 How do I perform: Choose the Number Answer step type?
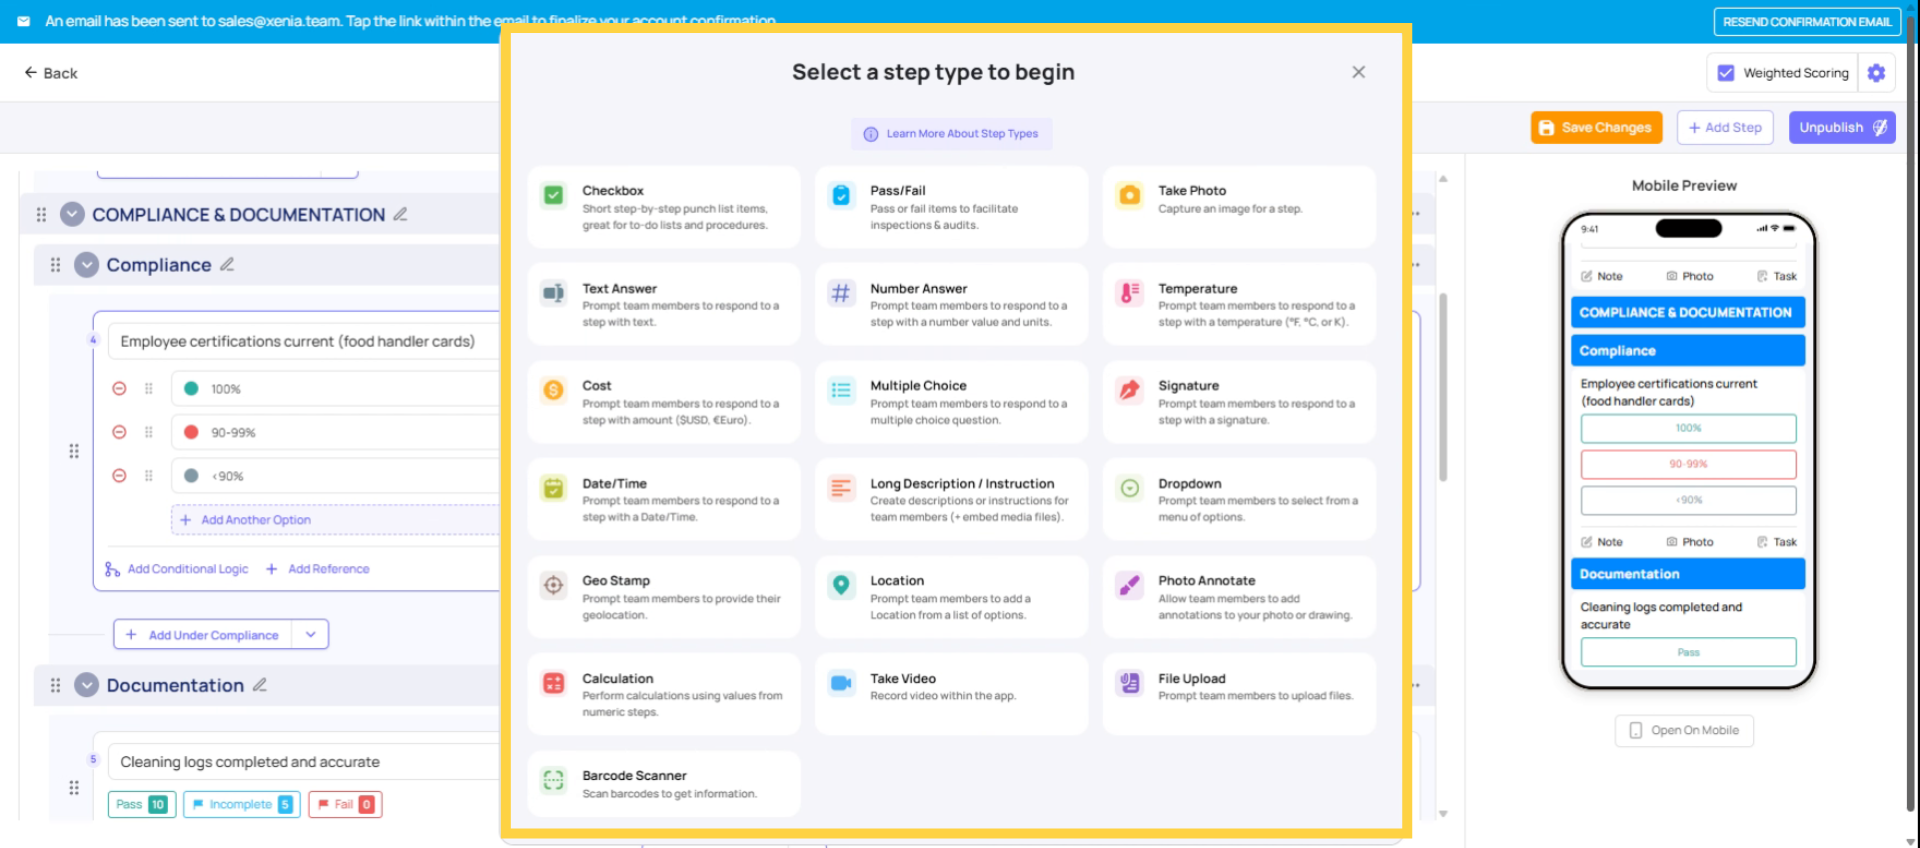pyautogui.click(x=951, y=304)
